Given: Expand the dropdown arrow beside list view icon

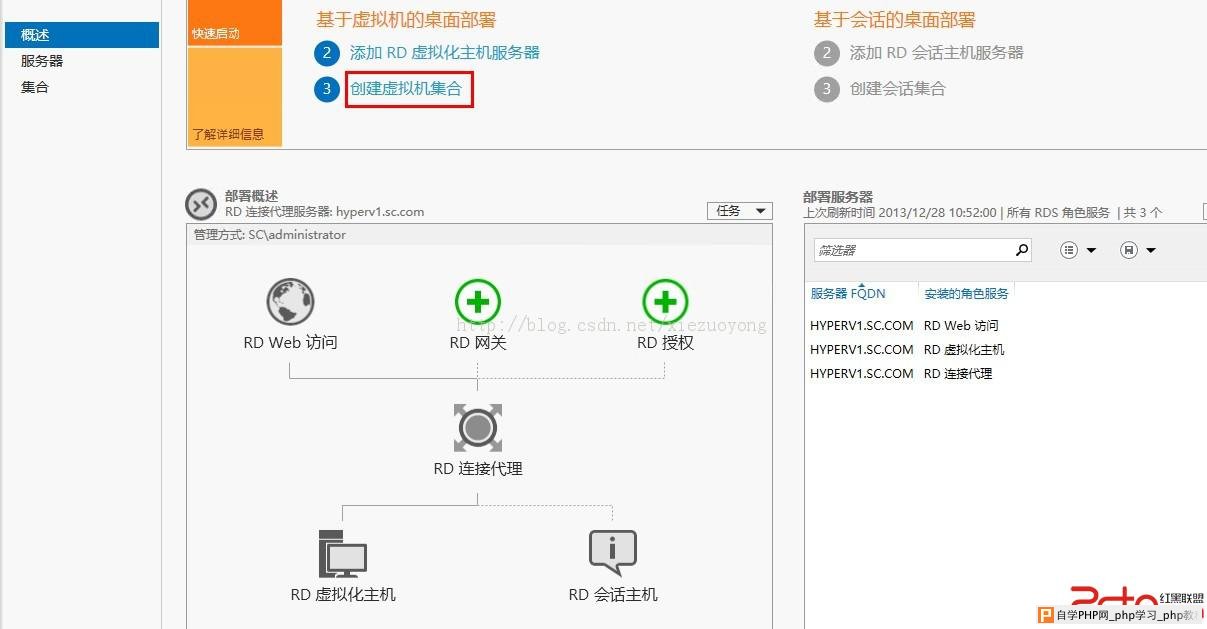Looking at the screenshot, I should pos(1091,250).
